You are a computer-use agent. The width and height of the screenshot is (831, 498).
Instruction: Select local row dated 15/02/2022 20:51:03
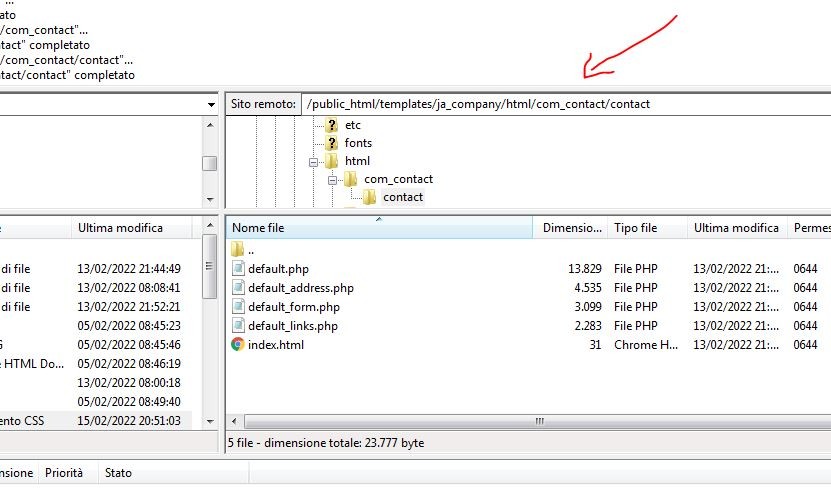pos(95,421)
